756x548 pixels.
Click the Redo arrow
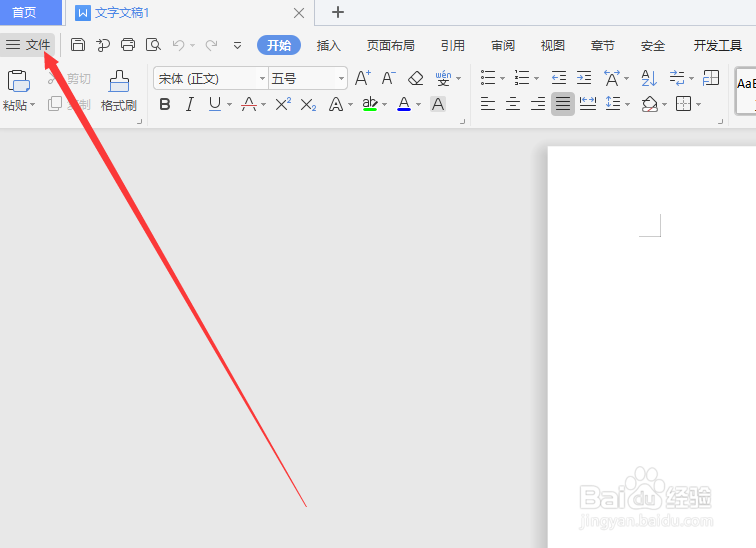click(x=211, y=45)
